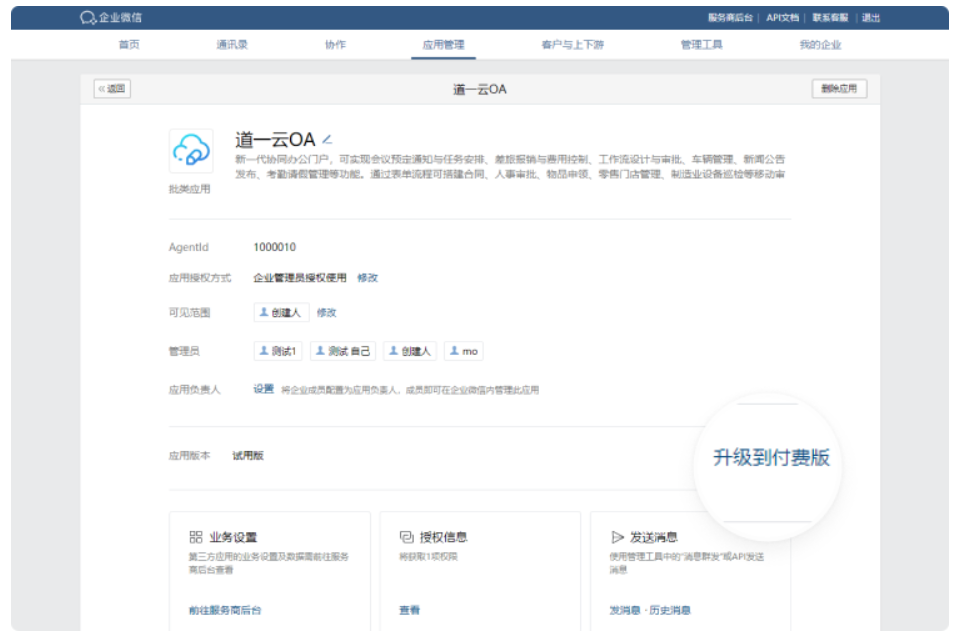Click the 道一云OA heading above the description
Image resolution: width=960 pixels, height=641 pixels.
pyautogui.click(x=276, y=140)
